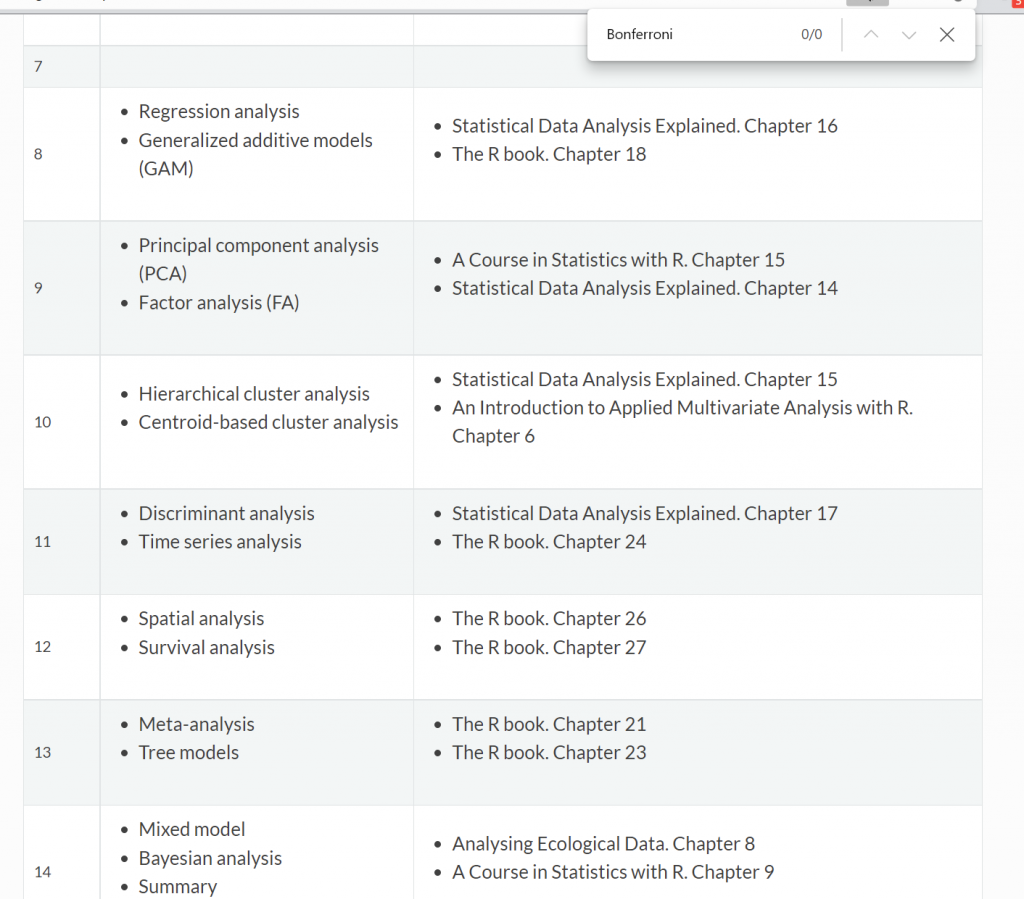
Task: Click 'Meta-analysis' topic text
Action: pyautogui.click(x=197, y=725)
